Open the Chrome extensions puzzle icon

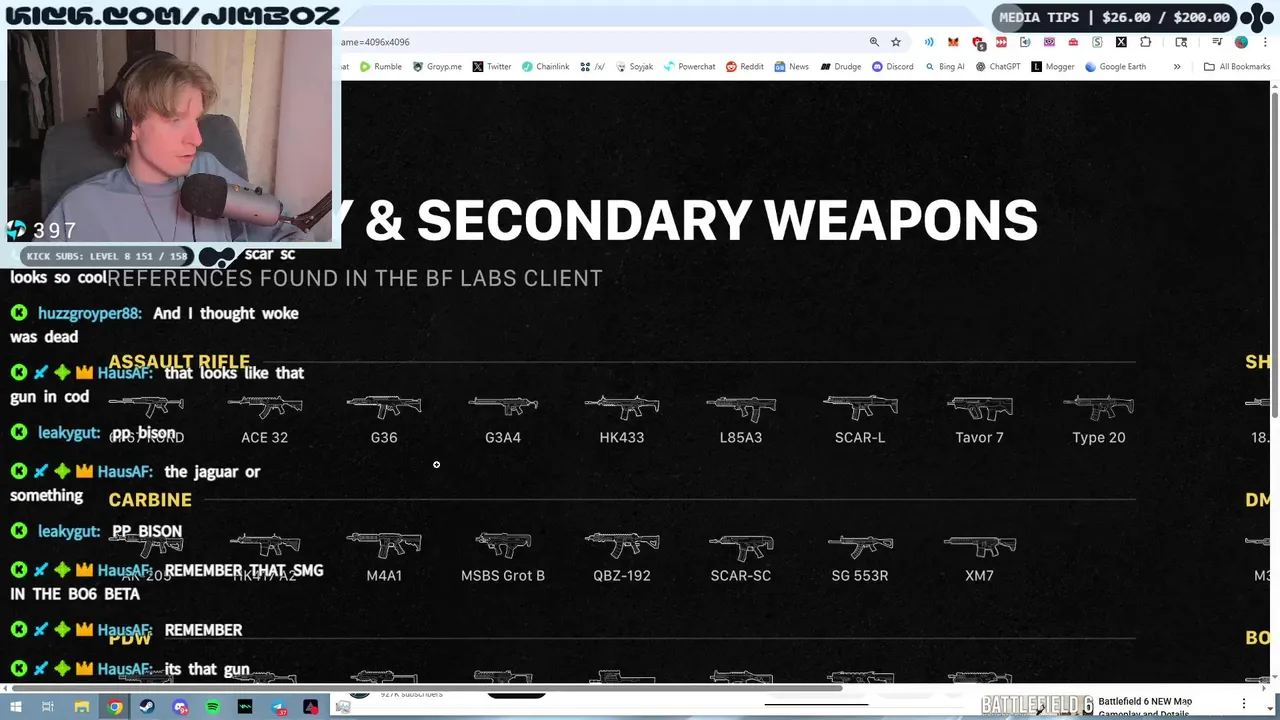pyautogui.click(x=1145, y=42)
